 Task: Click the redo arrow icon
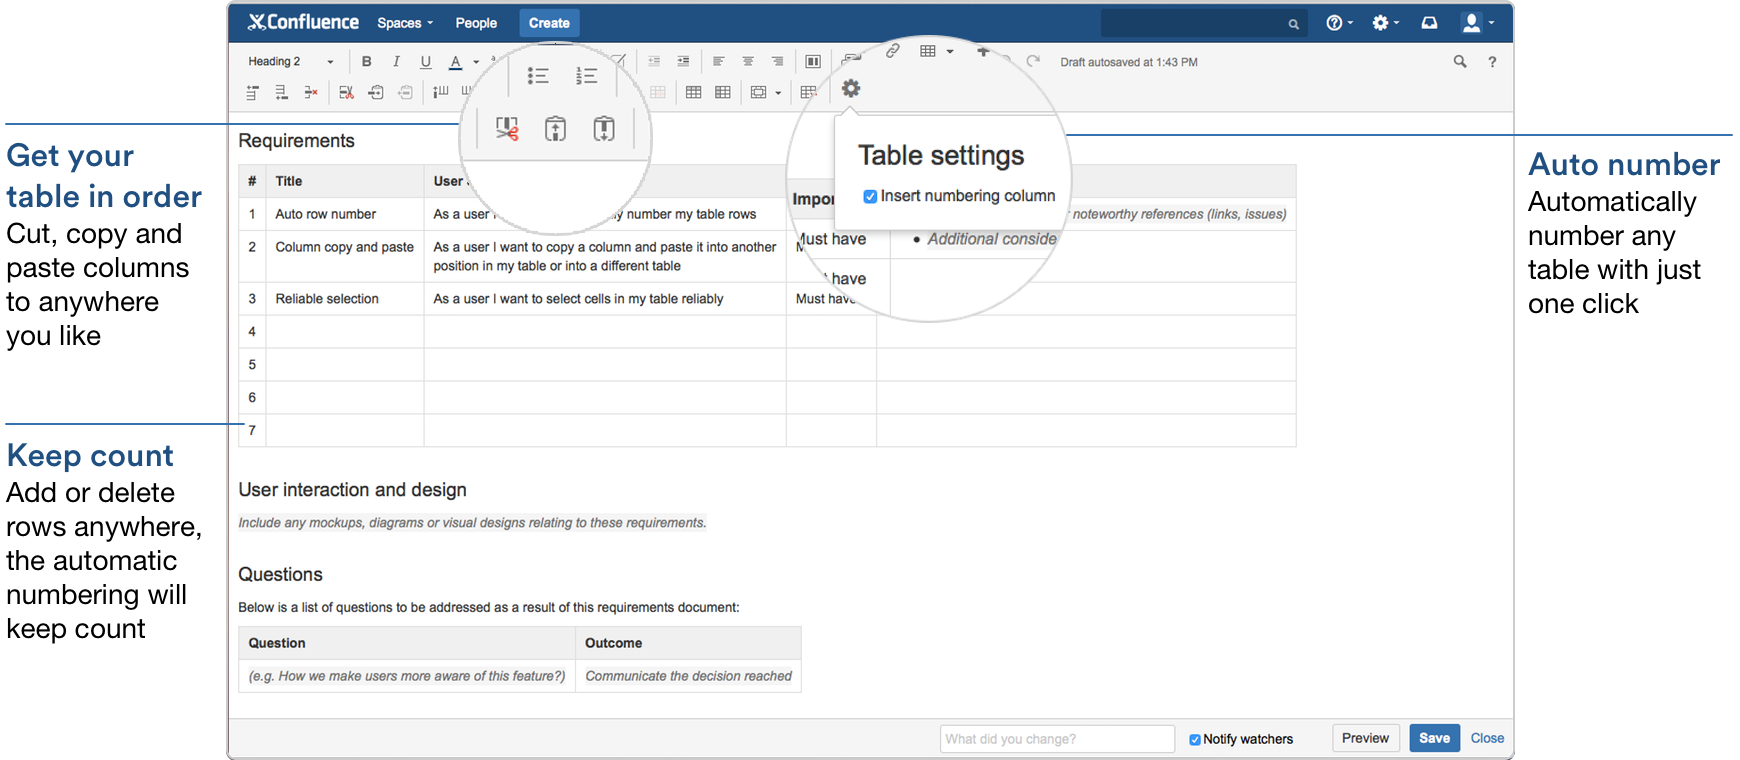[x=1033, y=61]
